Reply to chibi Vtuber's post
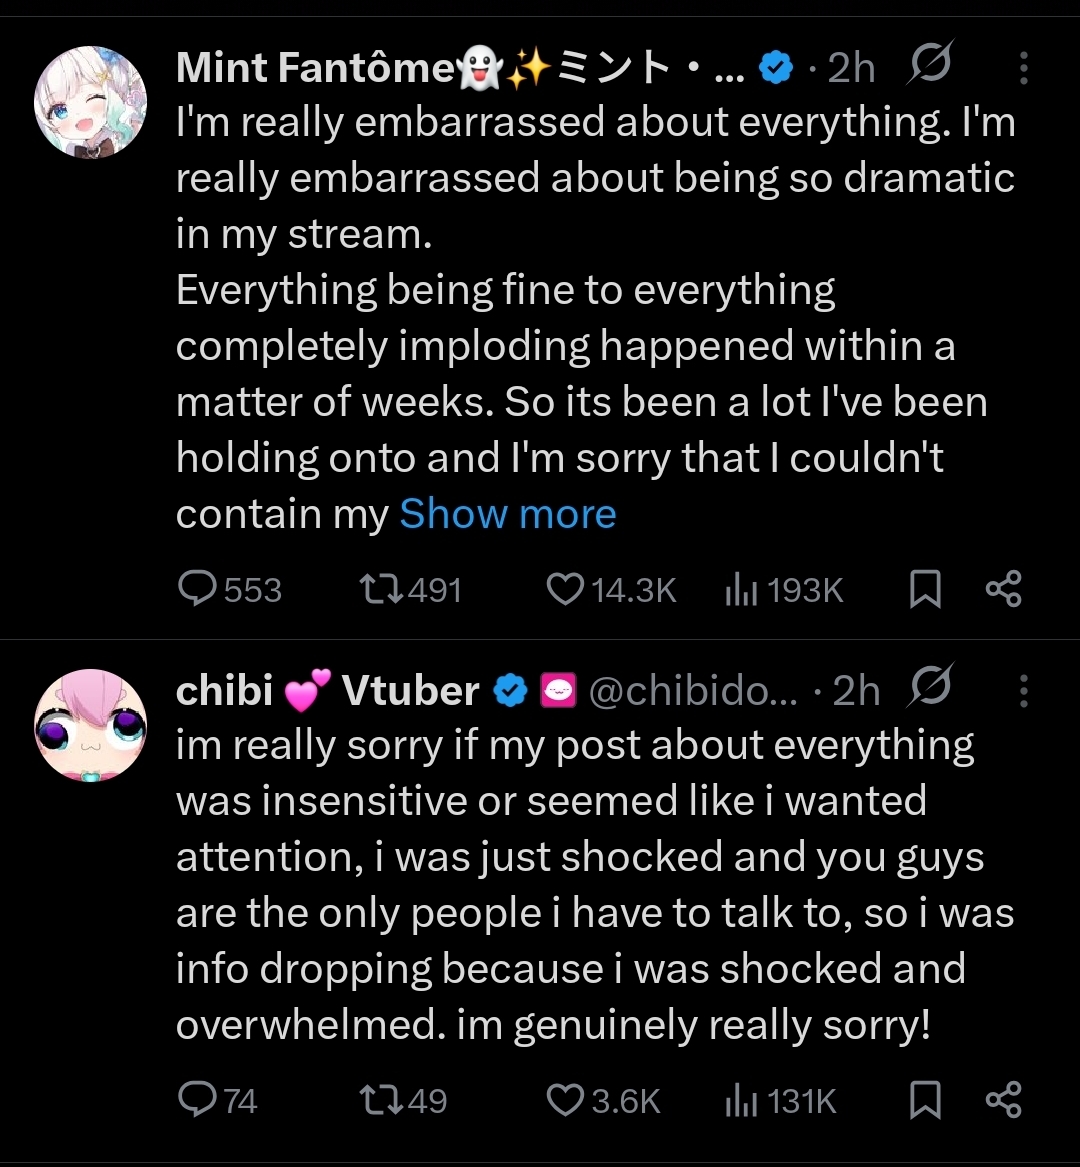Viewport: 1080px width, 1167px height. pos(198,1100)
